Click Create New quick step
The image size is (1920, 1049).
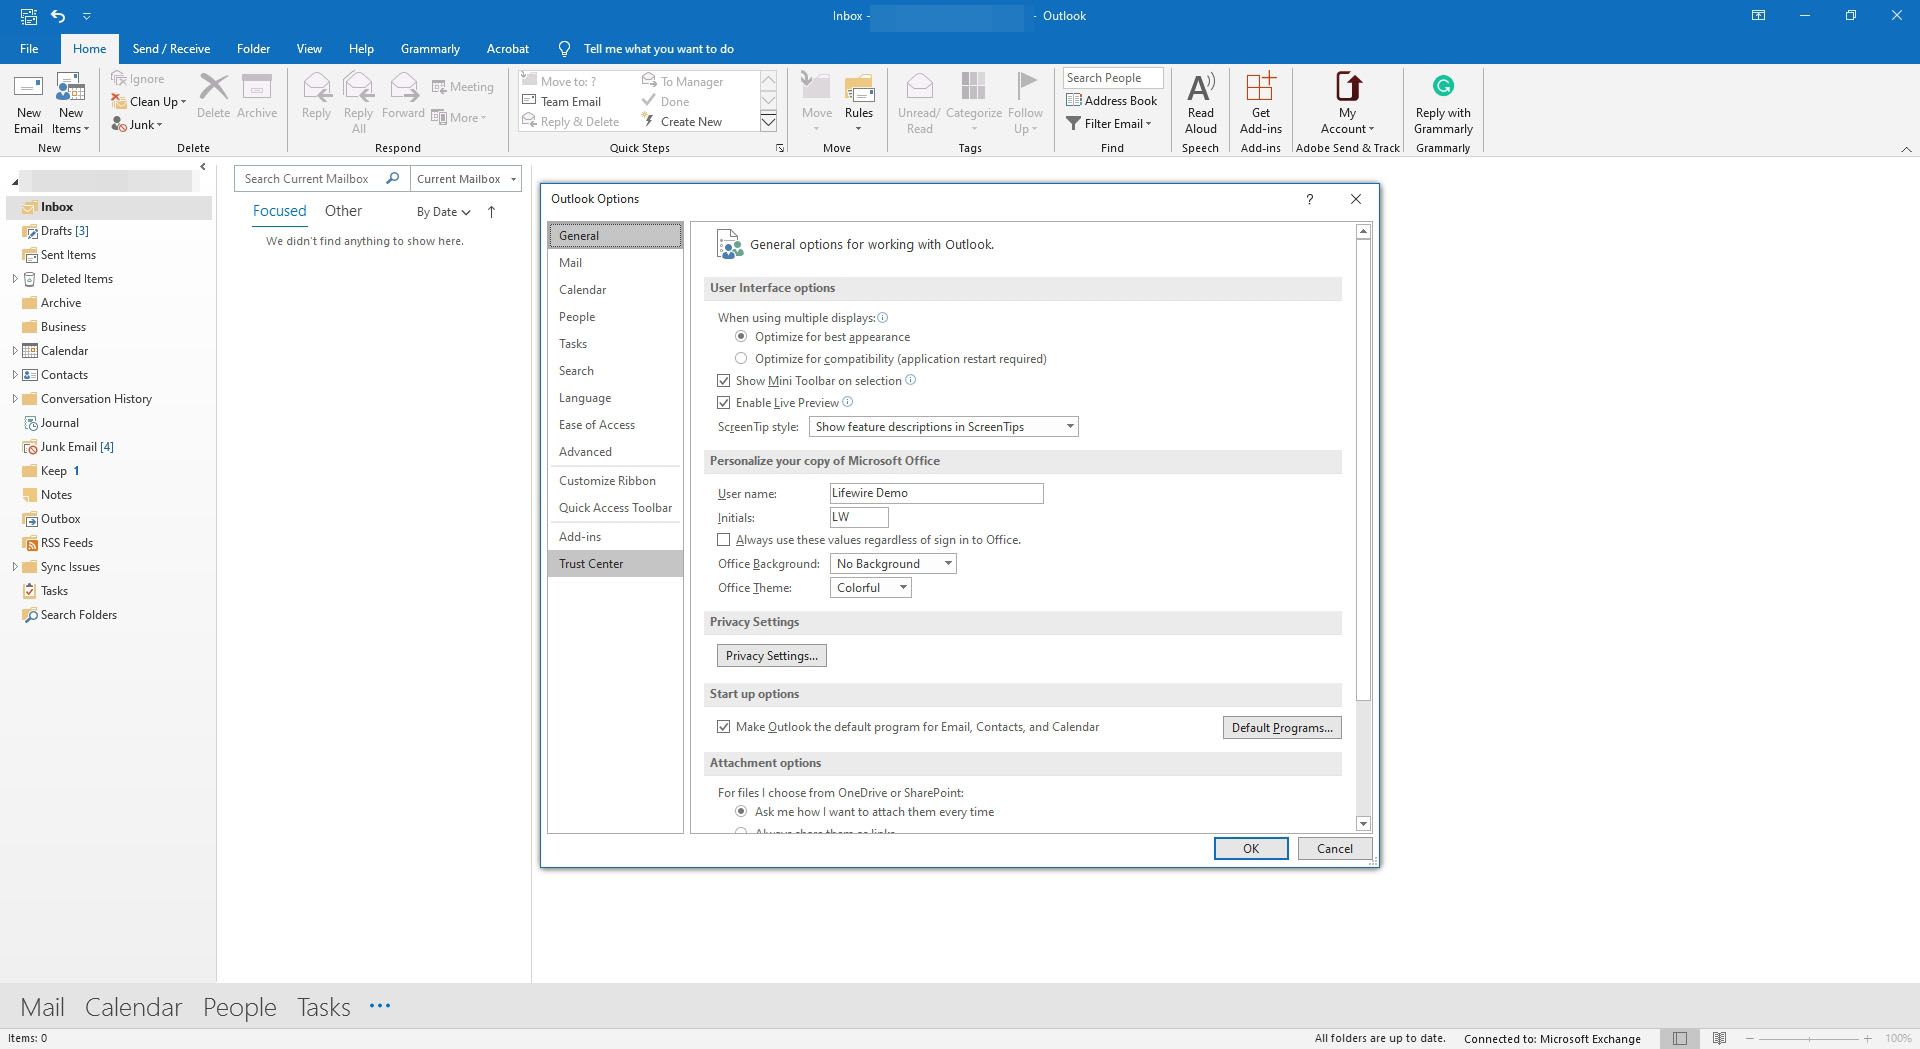(x=681, y=121)
